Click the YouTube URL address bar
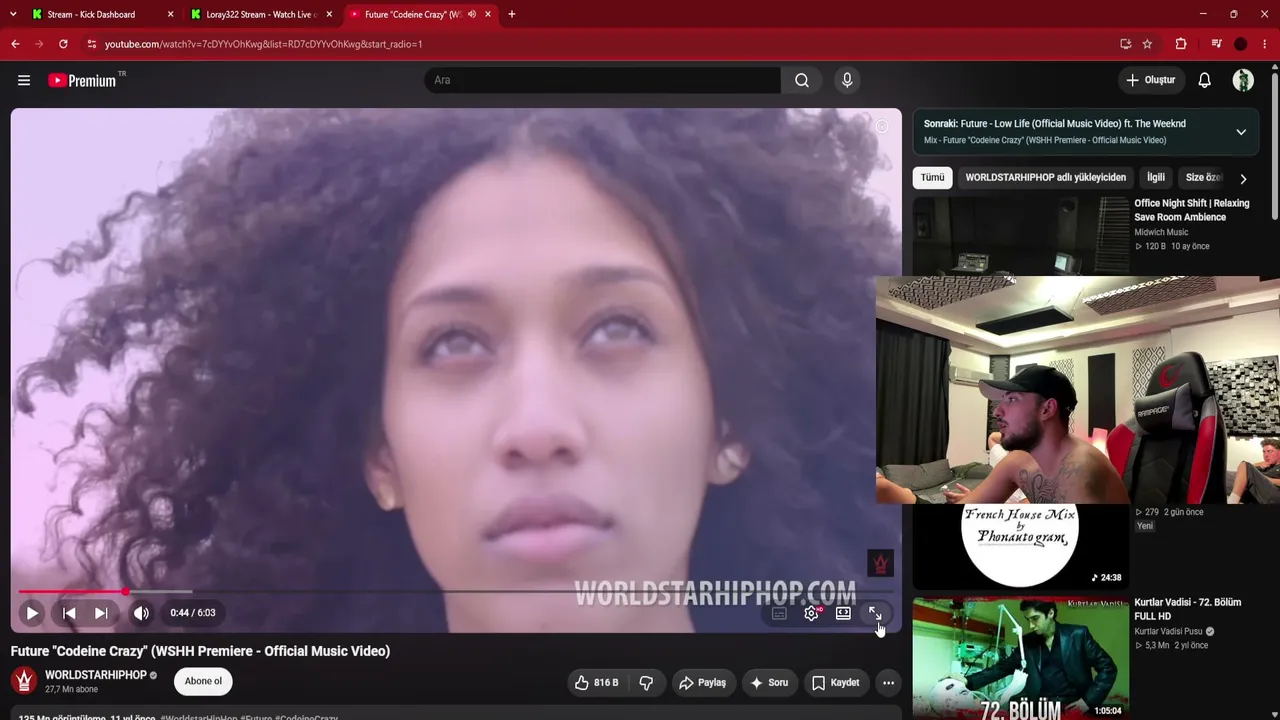The height and width of the screenshot is (720, 1280). [x=600, y=44]
